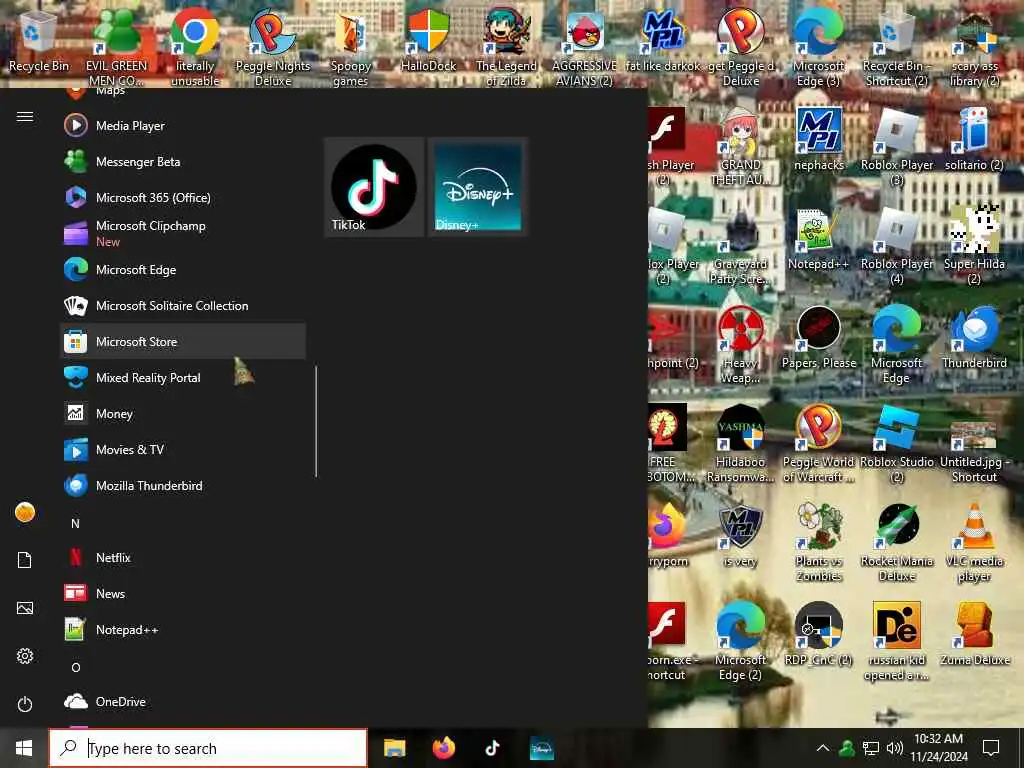Select Roblox Studio (2) desktop icon
This screenshot has width=1024, height=768.
[897, 443]
